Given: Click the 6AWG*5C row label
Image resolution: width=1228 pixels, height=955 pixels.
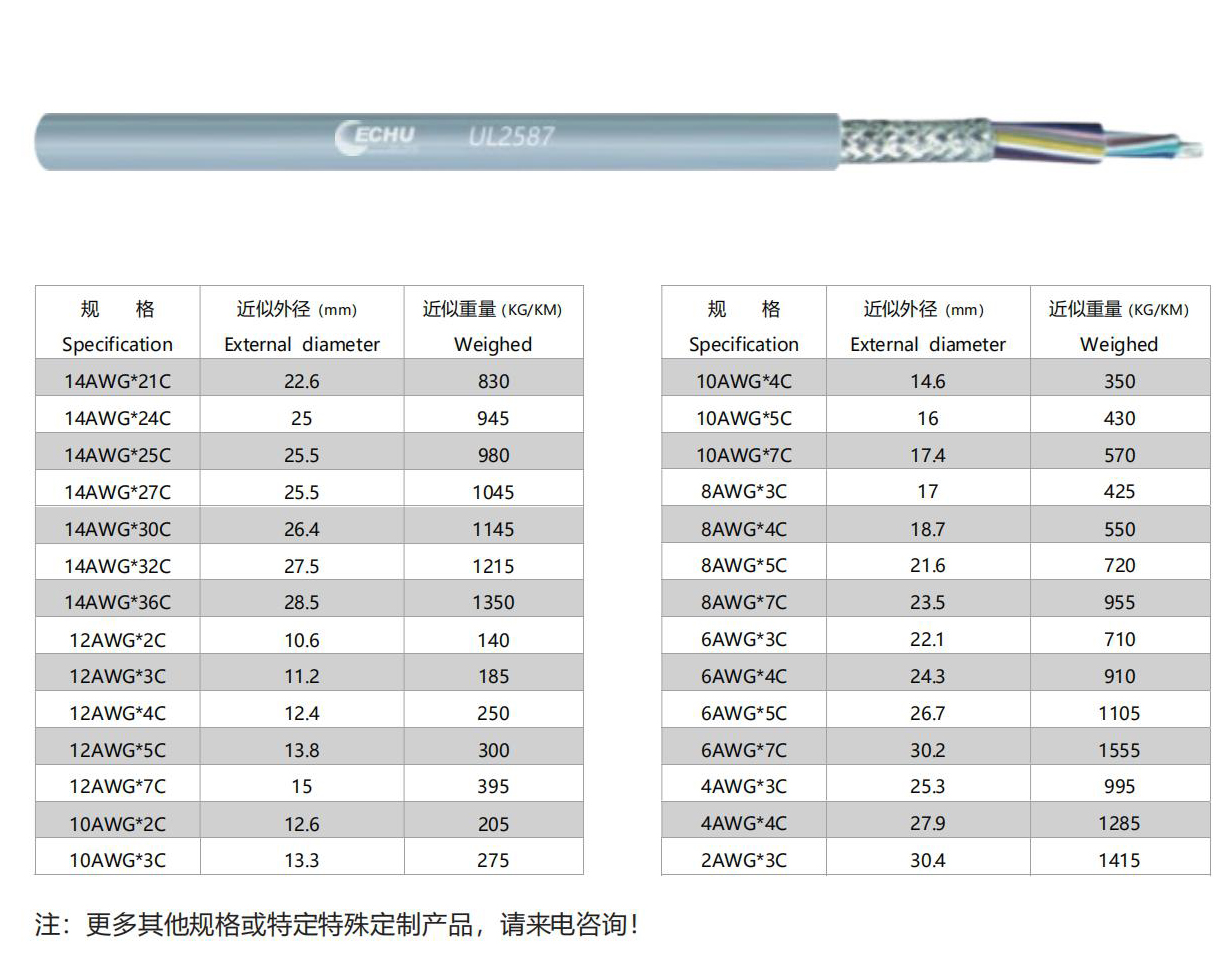Looking at the screenshot, I should [744, 713].
